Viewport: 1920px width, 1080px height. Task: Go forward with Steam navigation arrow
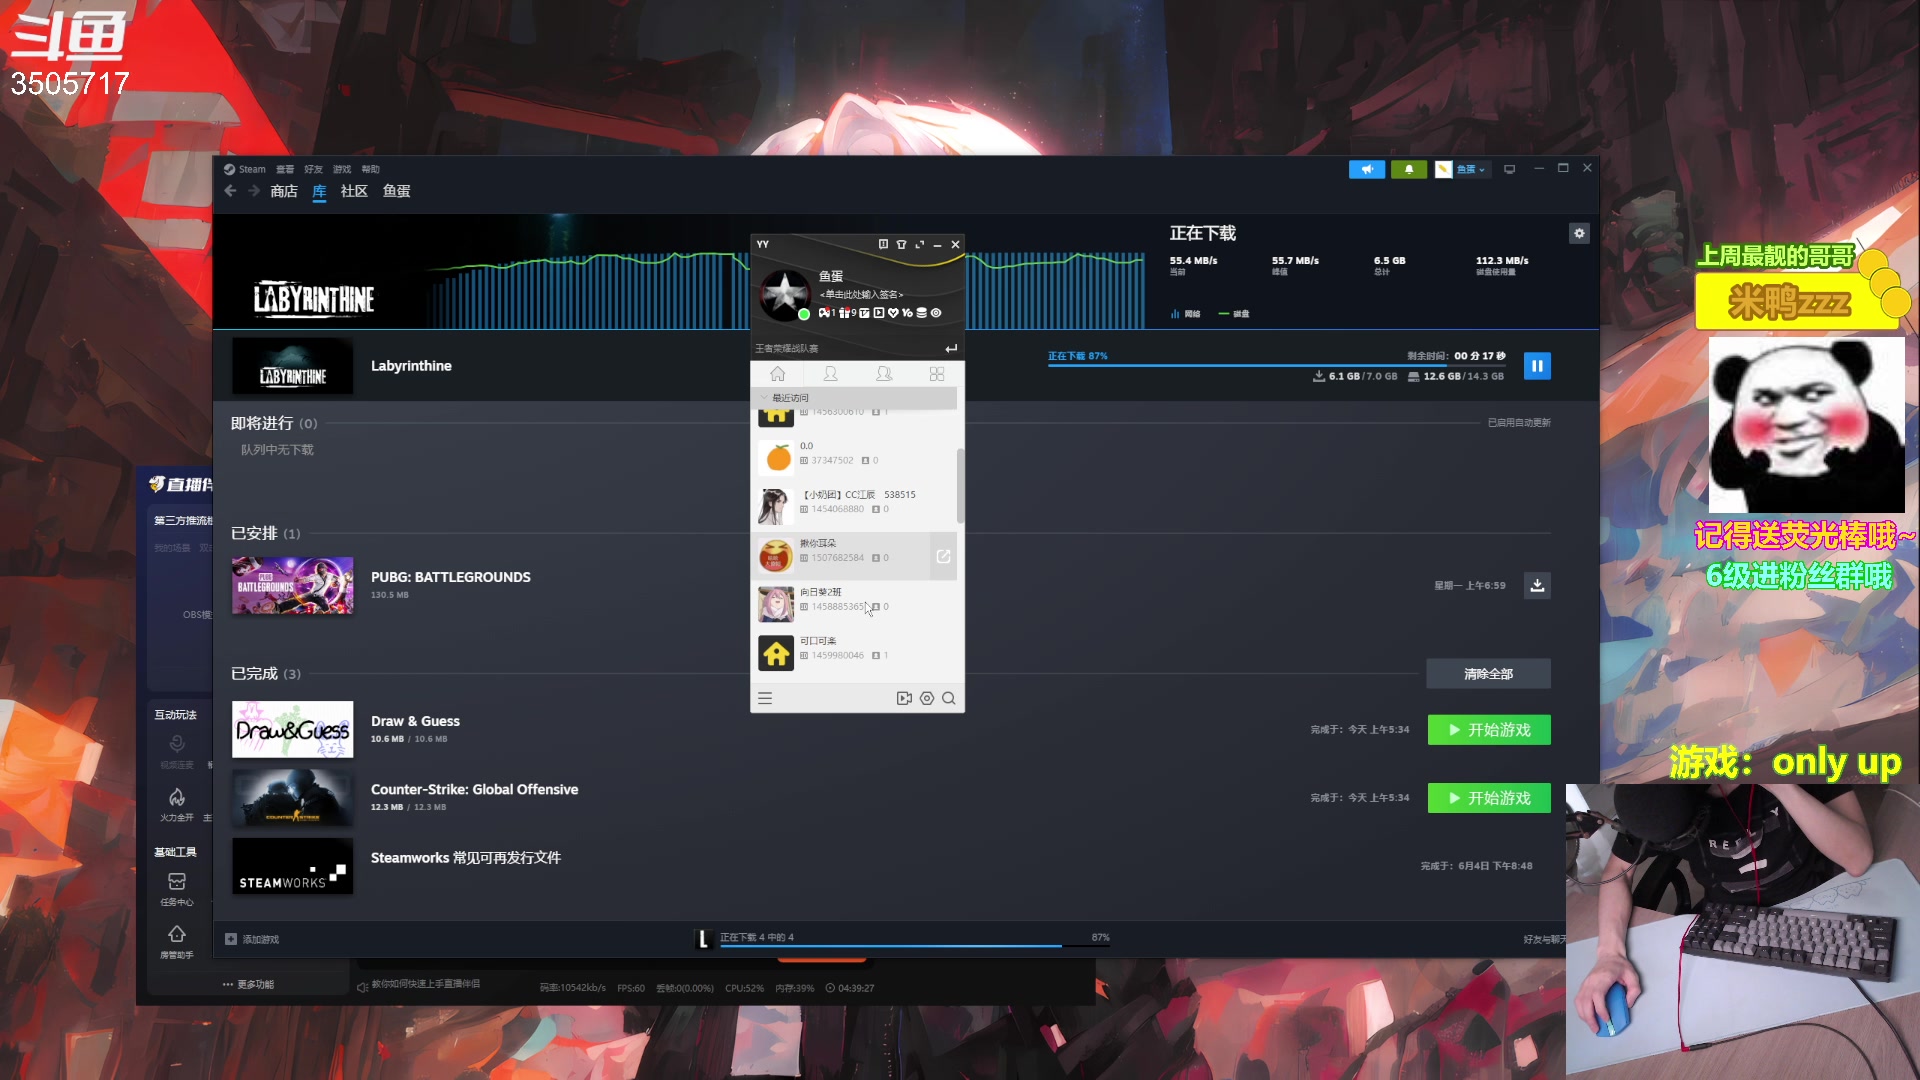[254, 191]
